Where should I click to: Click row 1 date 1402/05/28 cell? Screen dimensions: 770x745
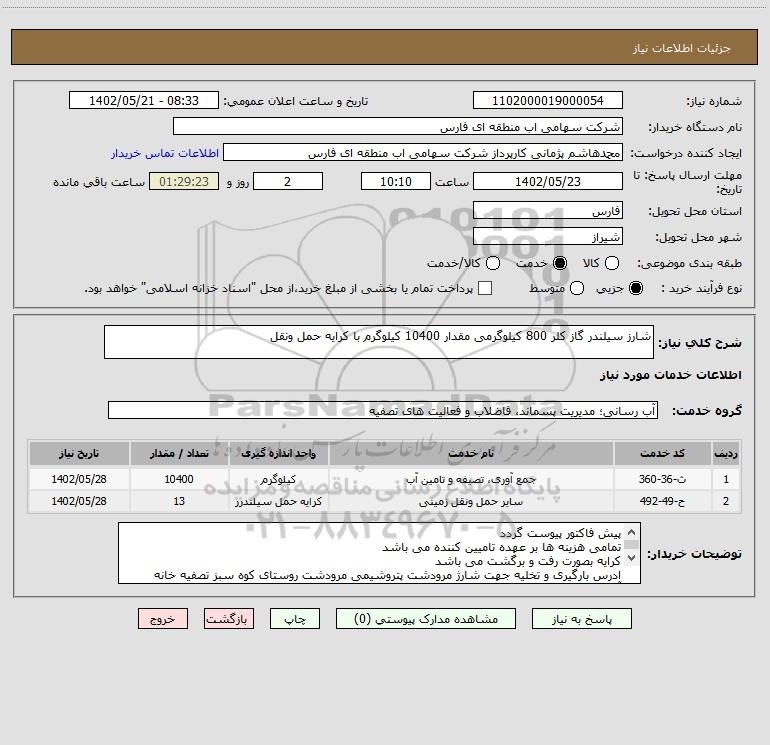pyautogui.click(x=79, y=479)
